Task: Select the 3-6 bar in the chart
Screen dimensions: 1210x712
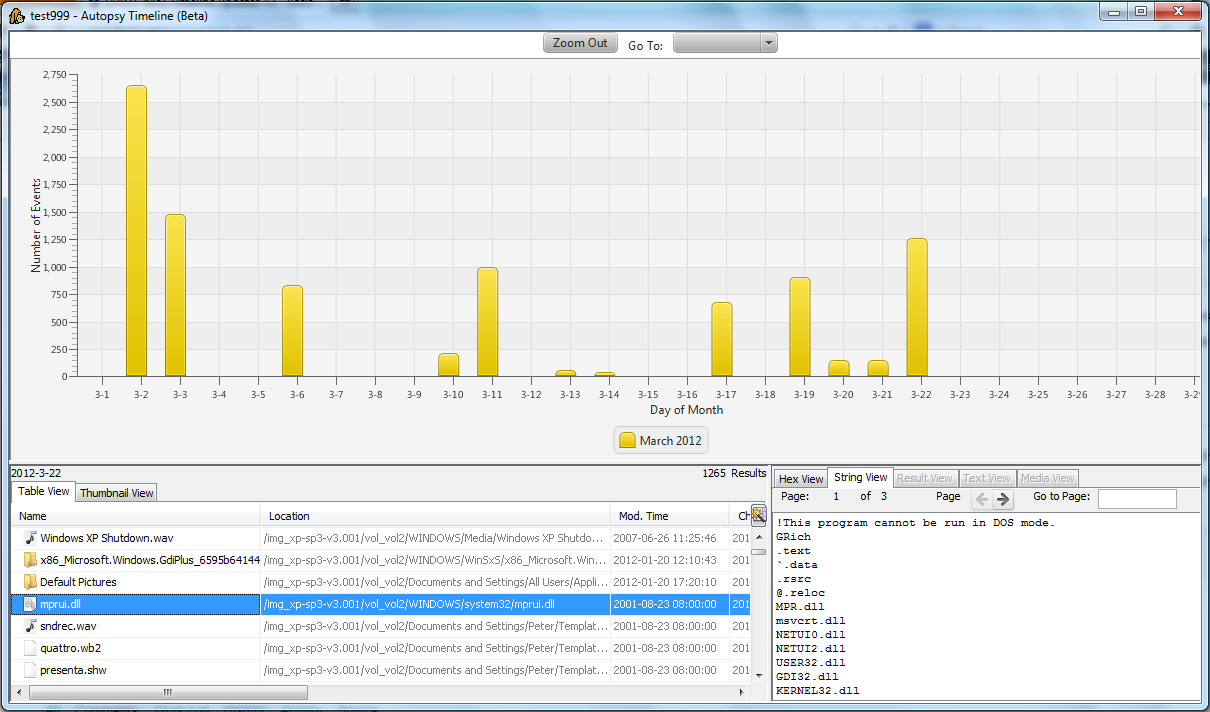Action: 293,331
